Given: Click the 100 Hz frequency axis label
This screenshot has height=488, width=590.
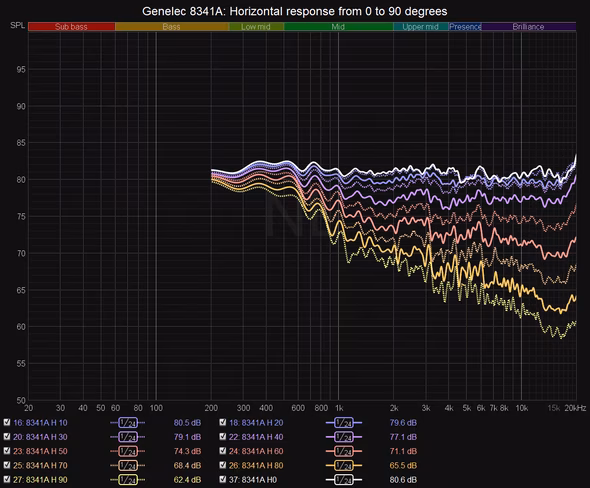Looking at the screenshot, I should 156,408.
